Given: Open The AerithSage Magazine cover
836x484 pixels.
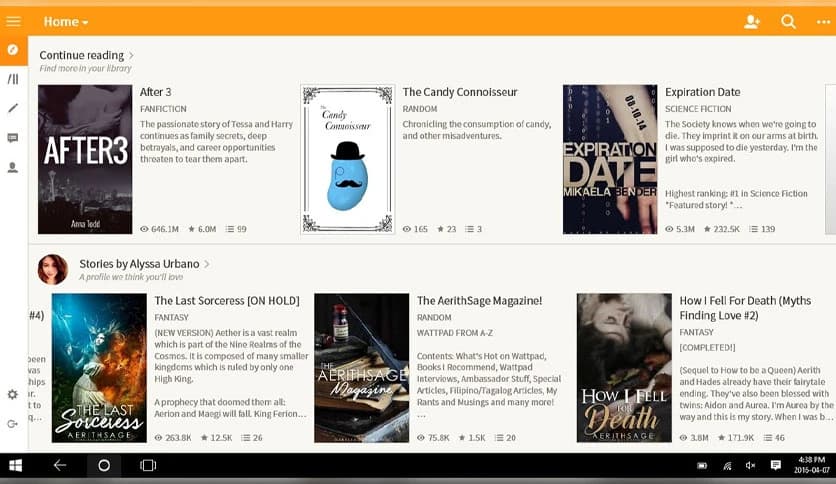Looking at the screenshot, I should [x=361, y=368].
